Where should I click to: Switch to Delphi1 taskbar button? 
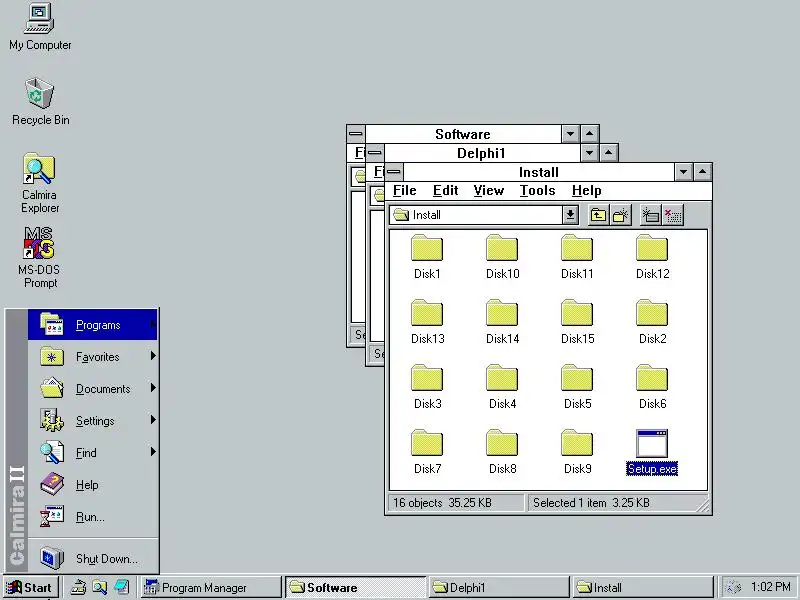pos(499,587)
